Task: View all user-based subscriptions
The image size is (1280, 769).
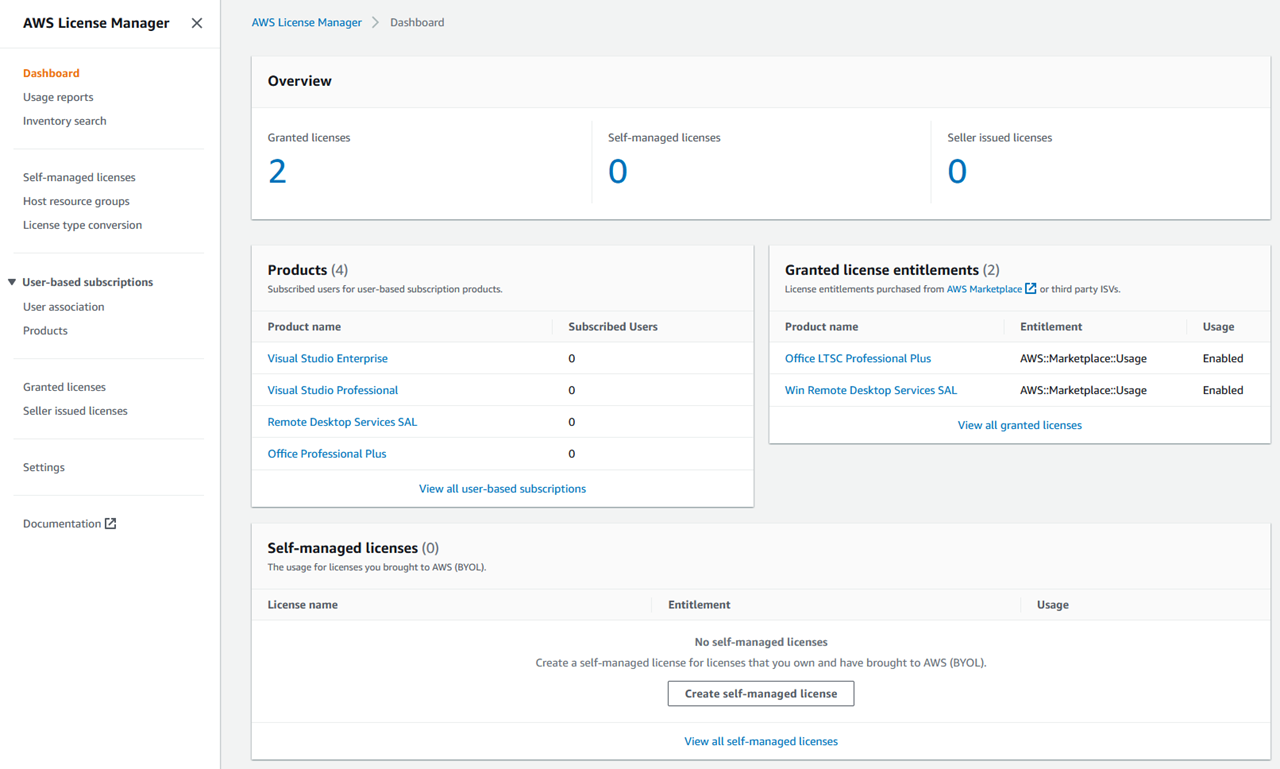Action: [502, 488]
